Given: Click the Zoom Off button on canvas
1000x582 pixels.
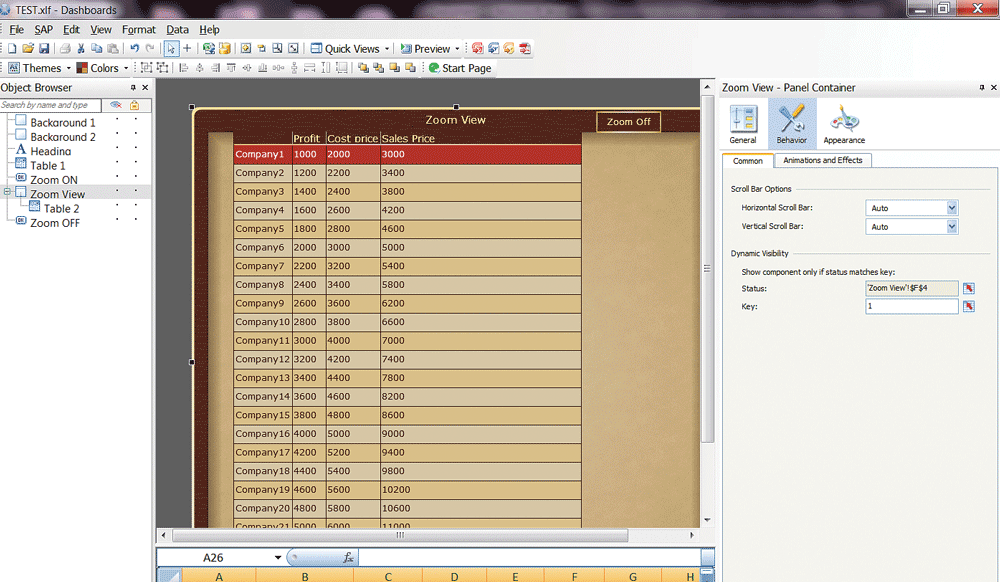Looking at the screenshot, I should 628,122.
